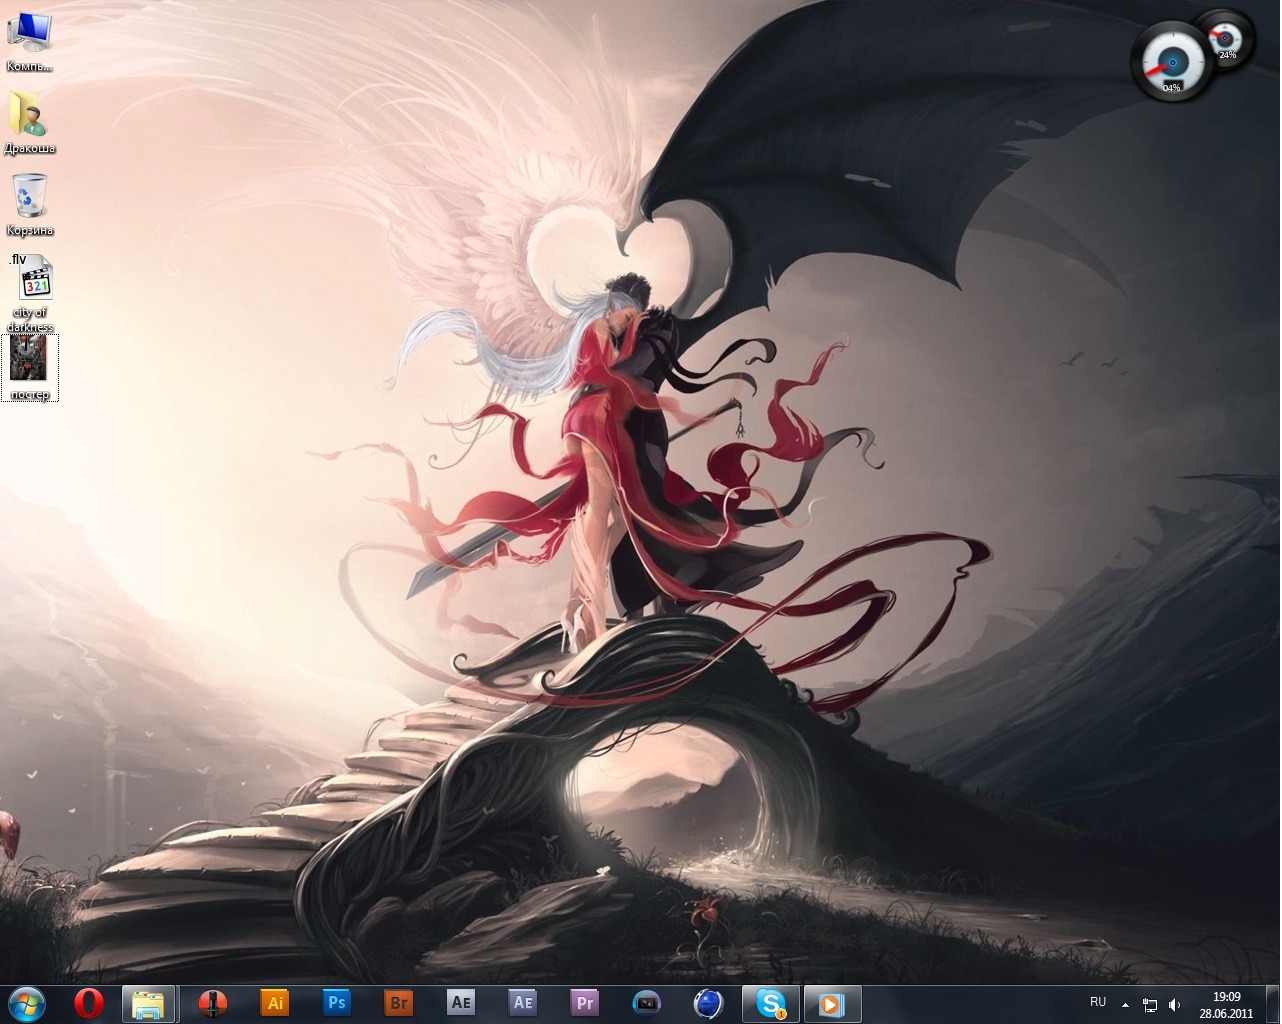
Task: Open the dark gray After Effects icon
Action: coord(460,1003)
